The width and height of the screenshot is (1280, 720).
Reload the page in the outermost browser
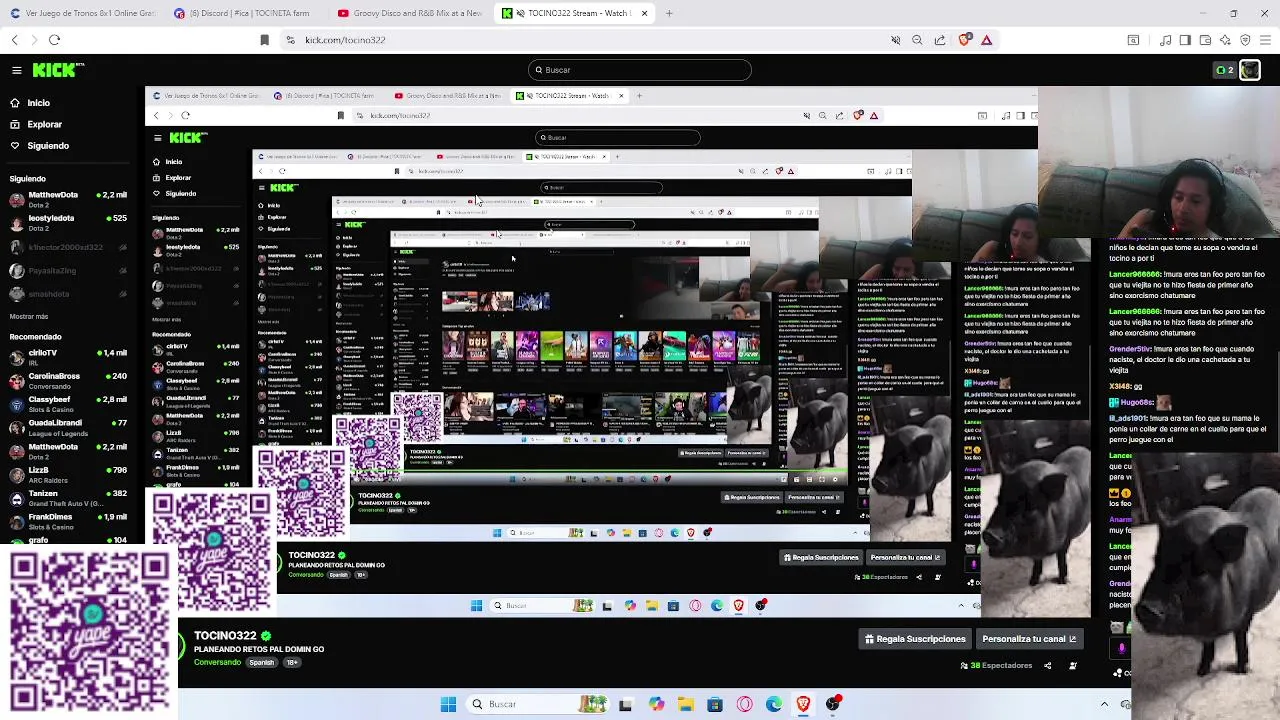coord(55,40)
